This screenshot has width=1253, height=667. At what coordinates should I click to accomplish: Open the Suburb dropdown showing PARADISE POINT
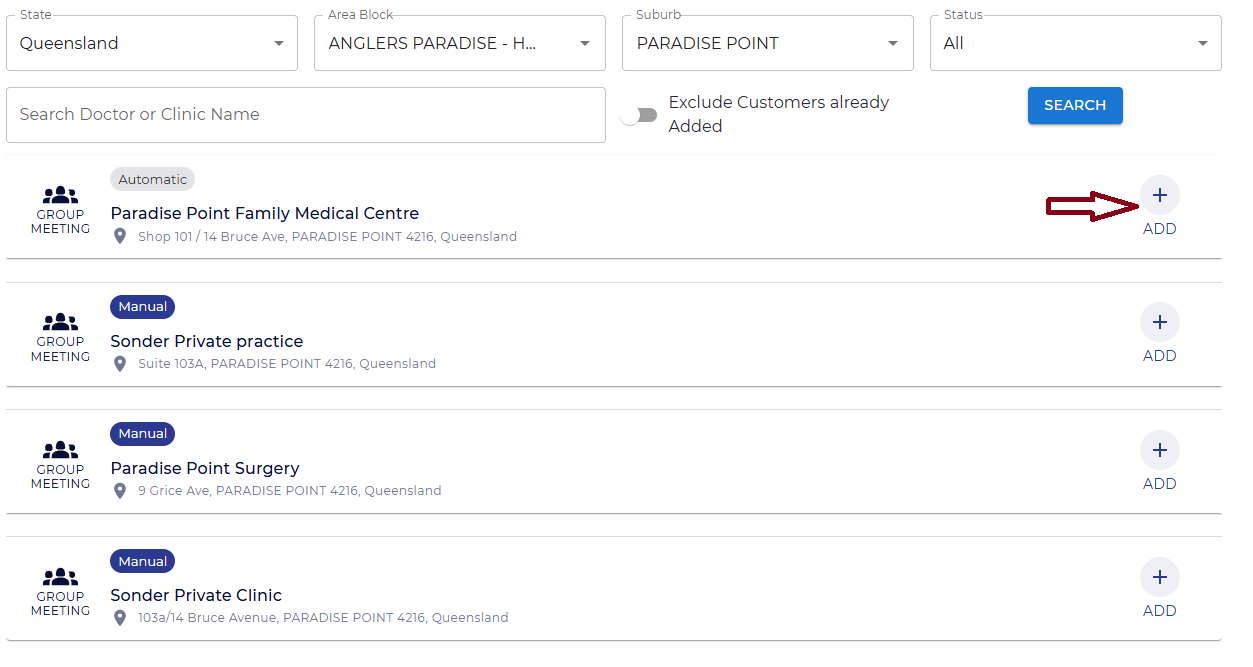[x=768, y=43]
